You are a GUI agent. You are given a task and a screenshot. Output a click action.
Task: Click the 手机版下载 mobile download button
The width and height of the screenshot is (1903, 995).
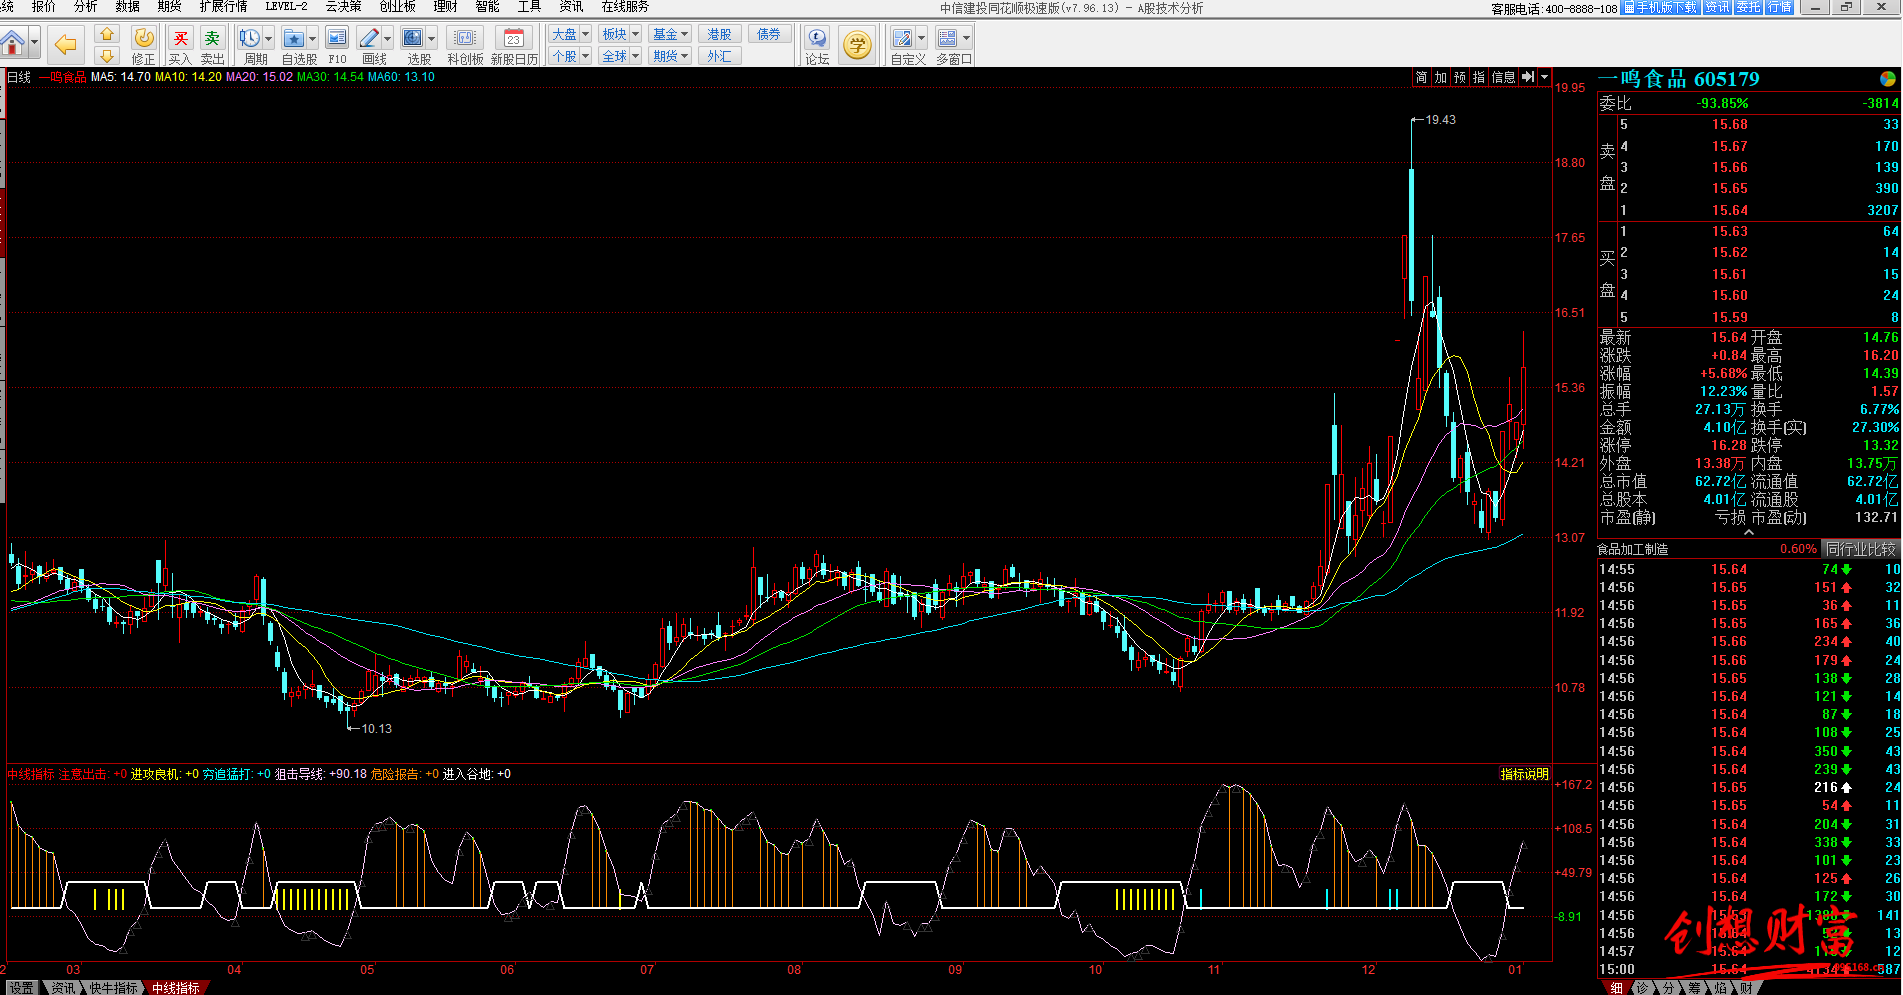click(x=1660, y=7)
